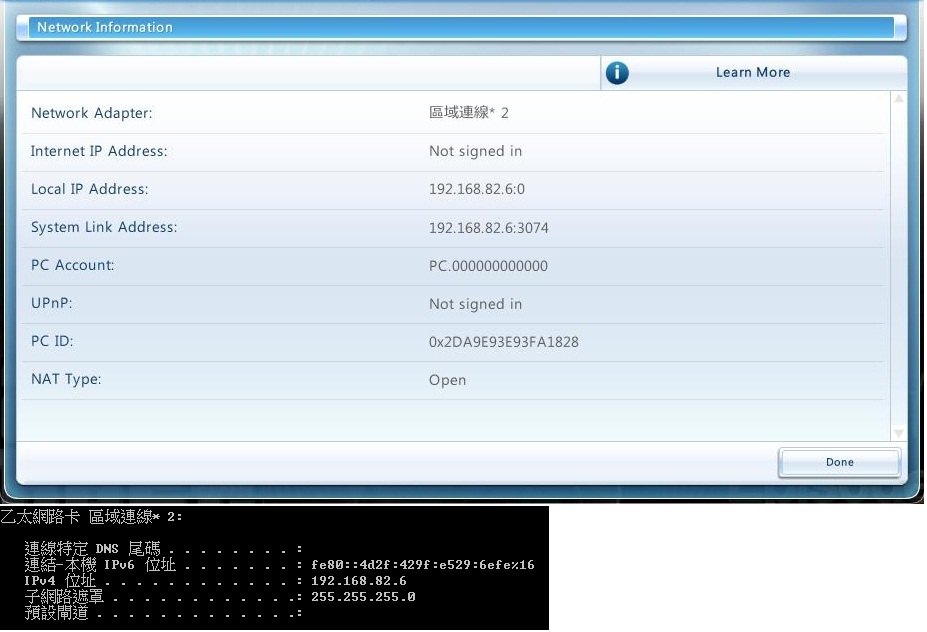Click the blue info icon beside Learn More
The width and height of the screenshot is (927, 632).
pyautogui.click(x=617, y=73)
